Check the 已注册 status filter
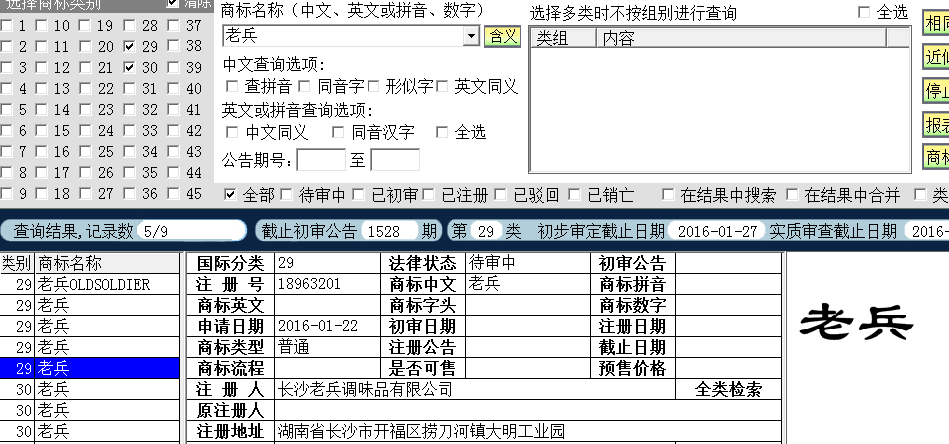Viewport: 949px width, 444px height. point(429,194)
